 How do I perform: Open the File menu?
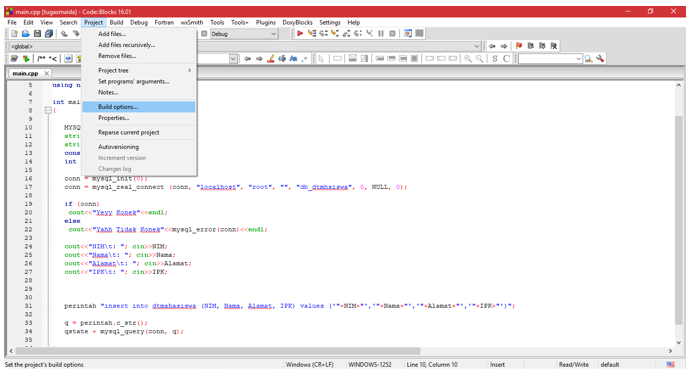pyautogui.click(x=12, y=22)
